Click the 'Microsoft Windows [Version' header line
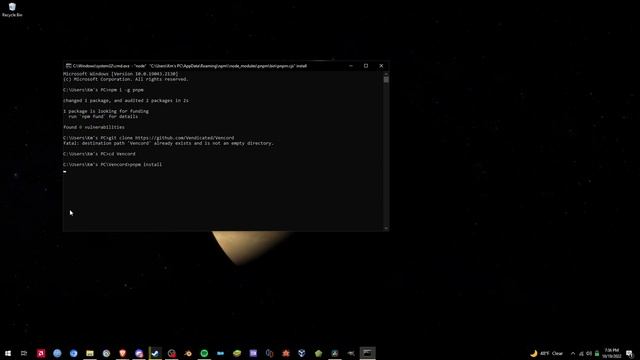 click(121, 74)
